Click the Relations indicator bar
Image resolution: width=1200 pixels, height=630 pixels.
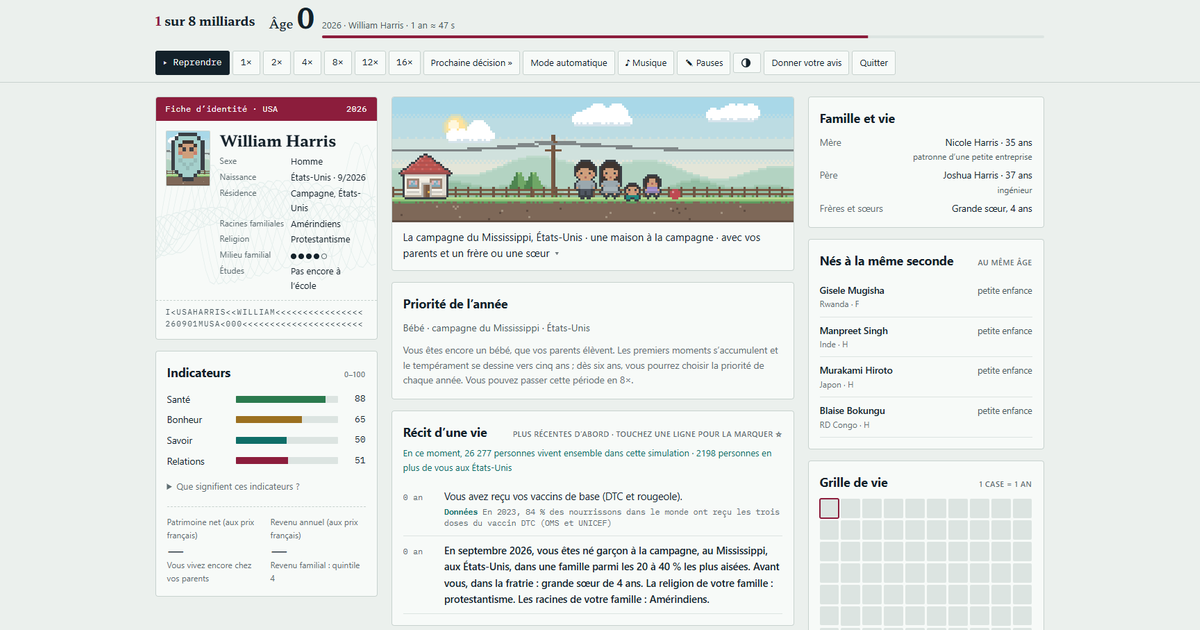coord(287,461)
